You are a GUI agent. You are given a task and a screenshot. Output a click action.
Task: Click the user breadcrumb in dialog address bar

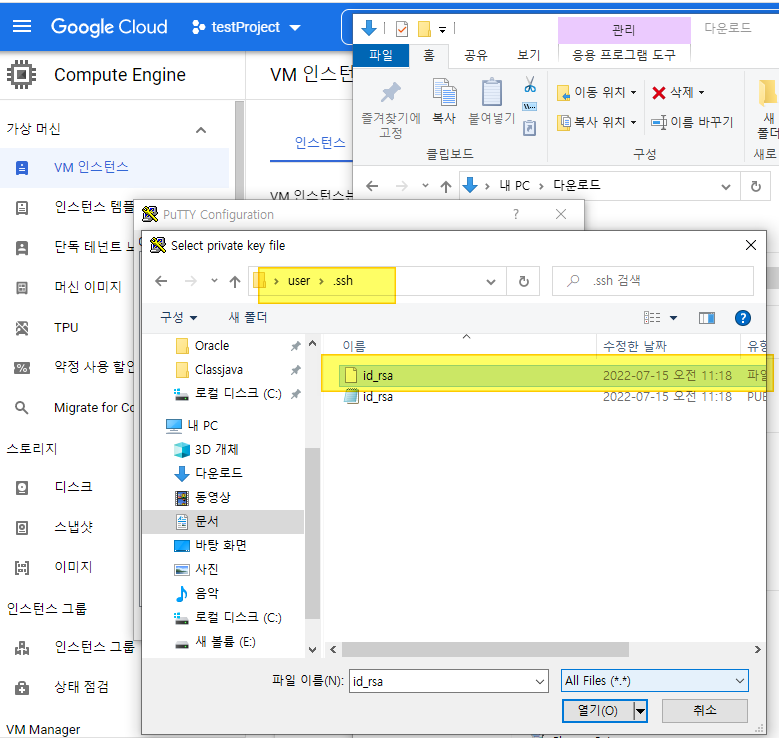point(299,281)
